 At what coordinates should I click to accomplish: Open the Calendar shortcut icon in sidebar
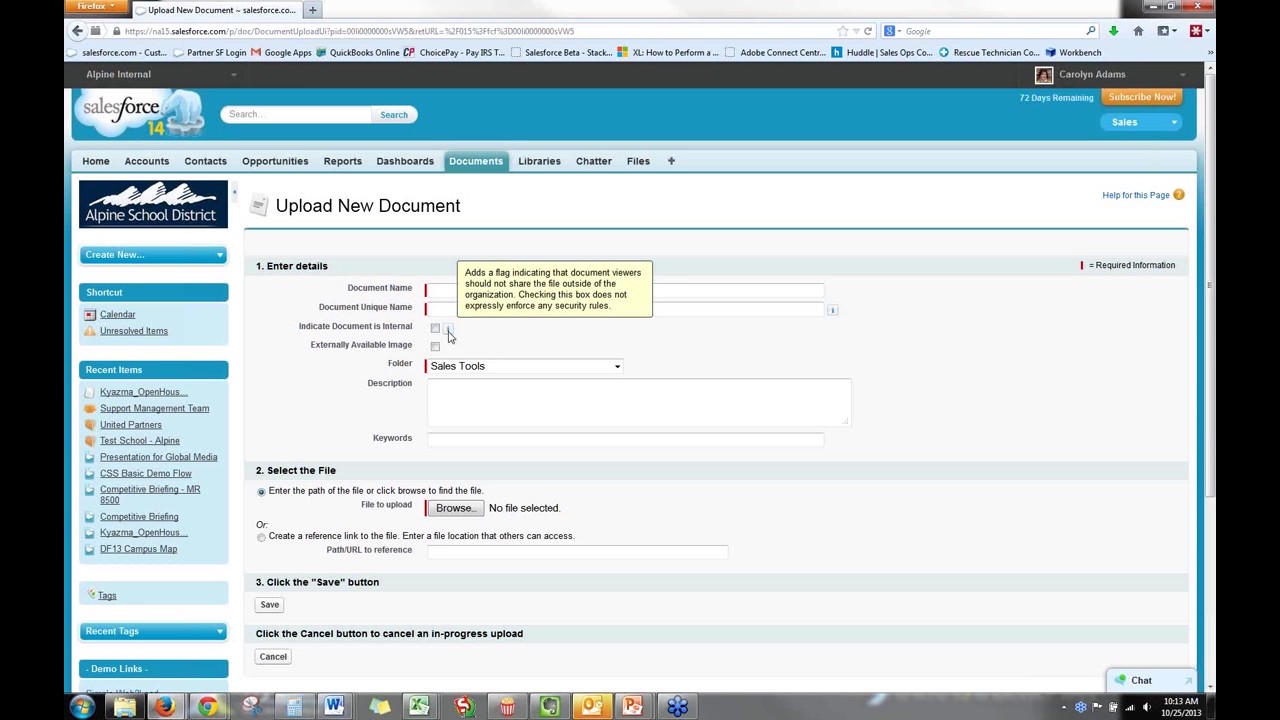(90, 315)
